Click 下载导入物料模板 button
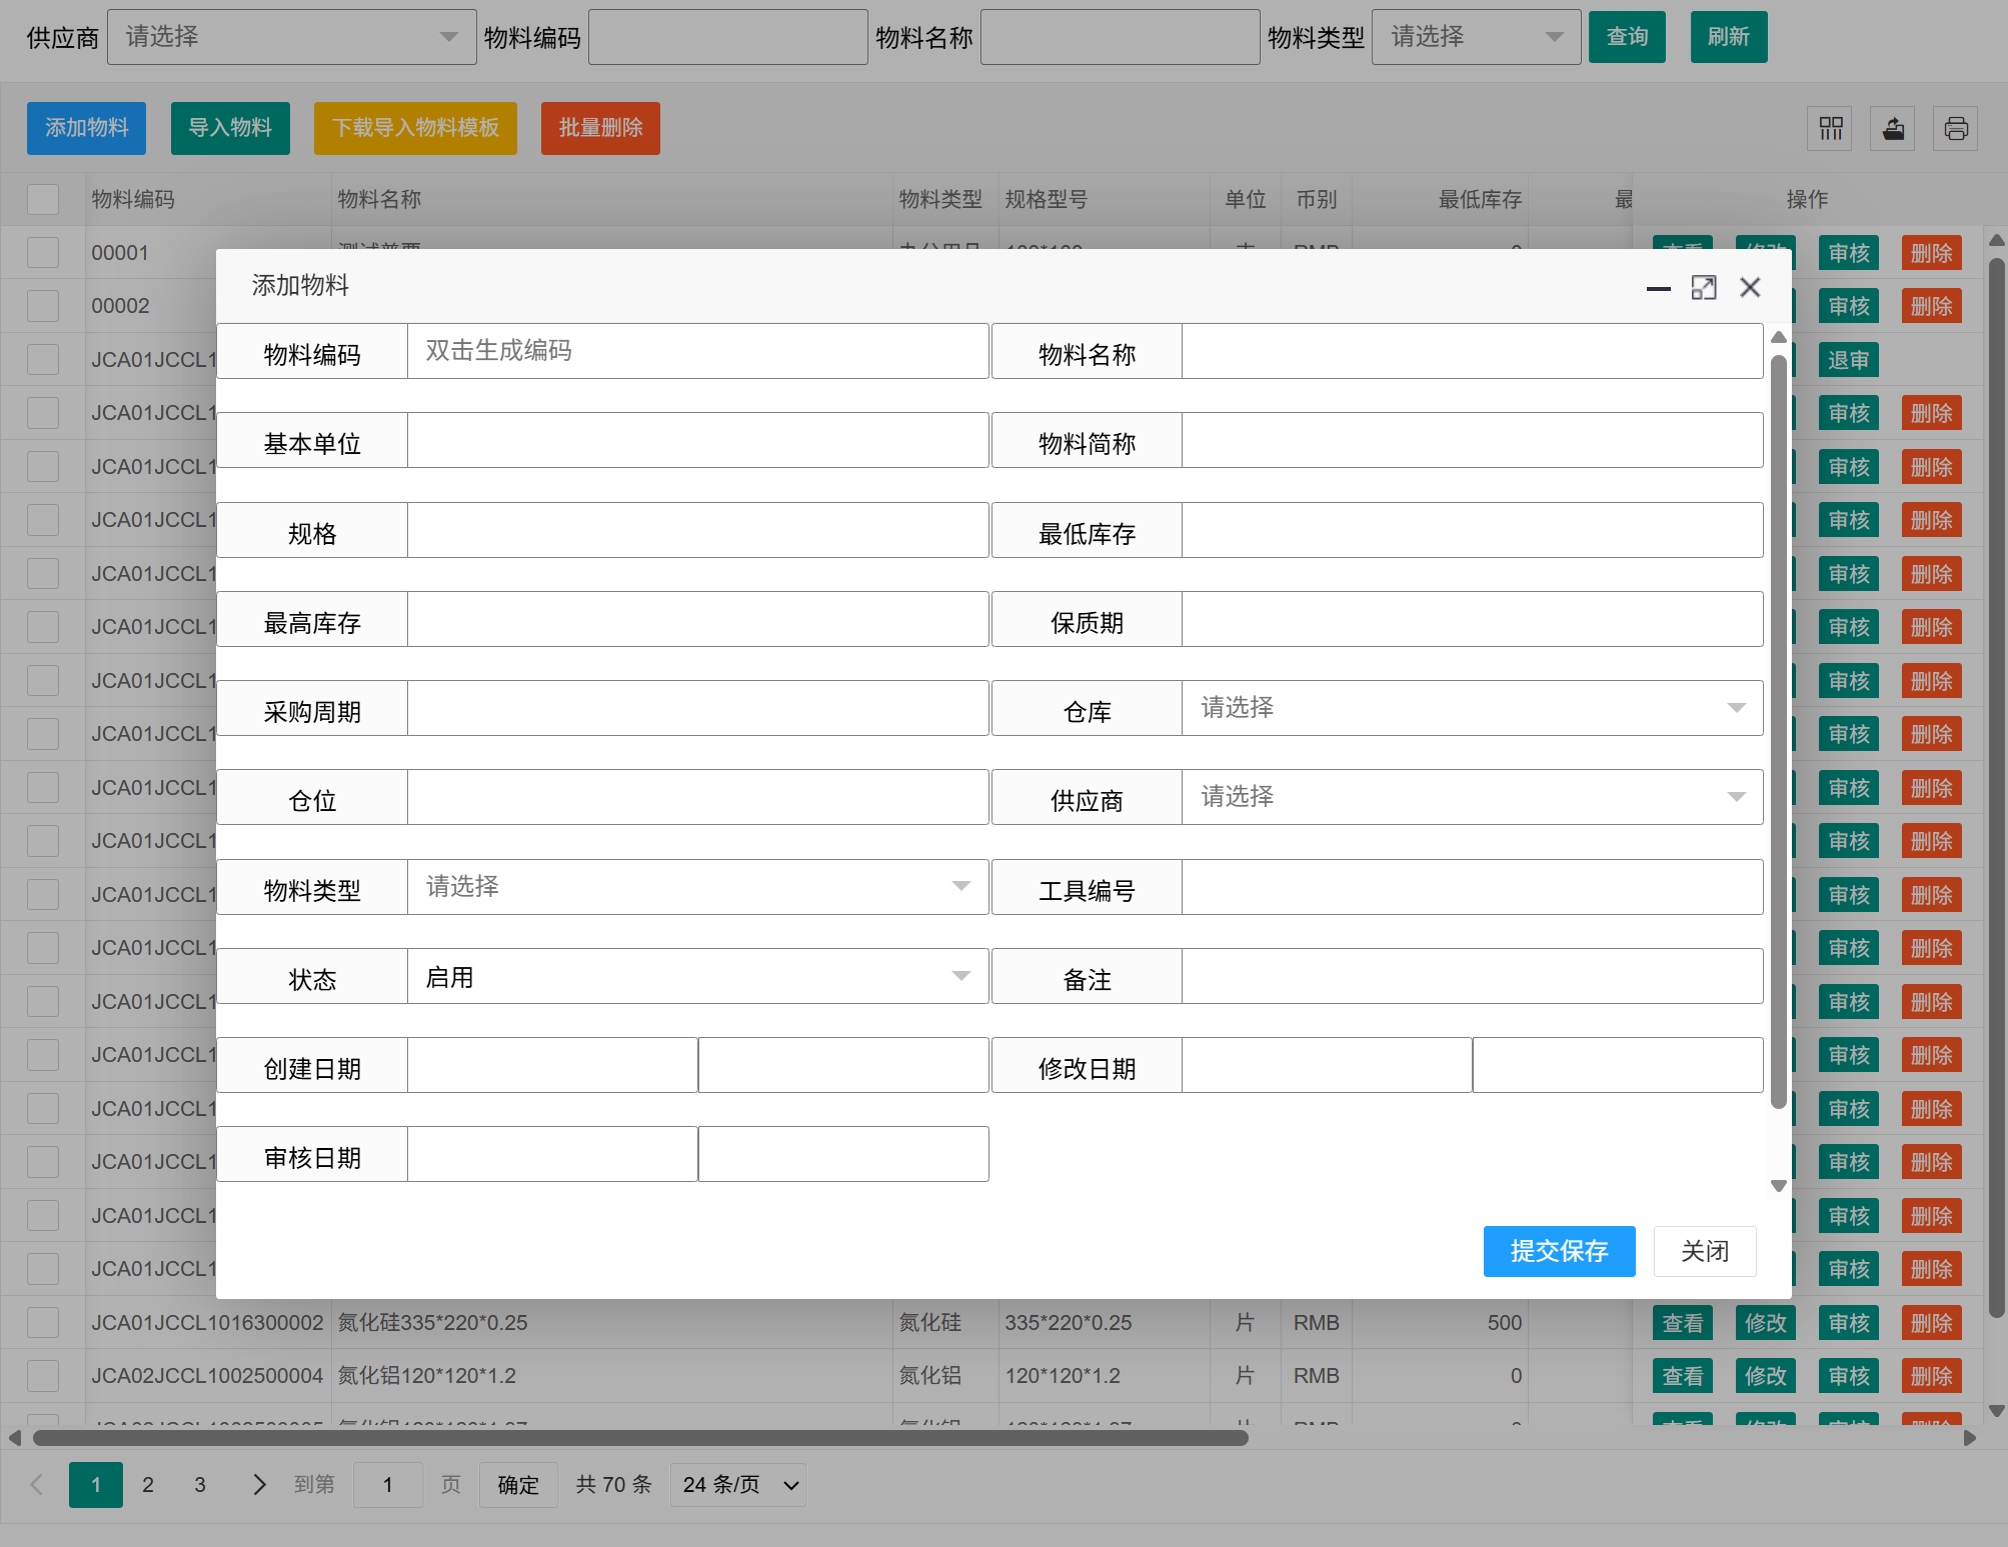The height and width of the screenshot is (1547, 2008). (415, 128)
